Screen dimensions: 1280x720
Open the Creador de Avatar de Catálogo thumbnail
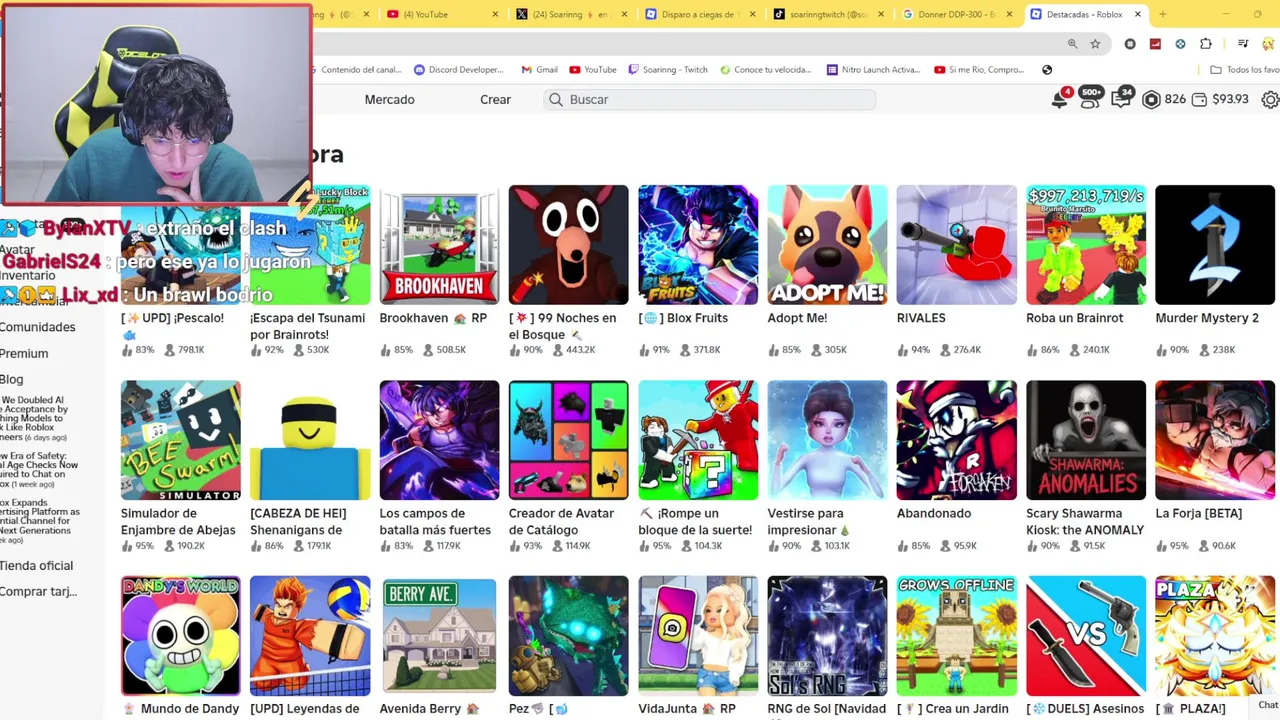pyautogui.click(x=568, y=440)
